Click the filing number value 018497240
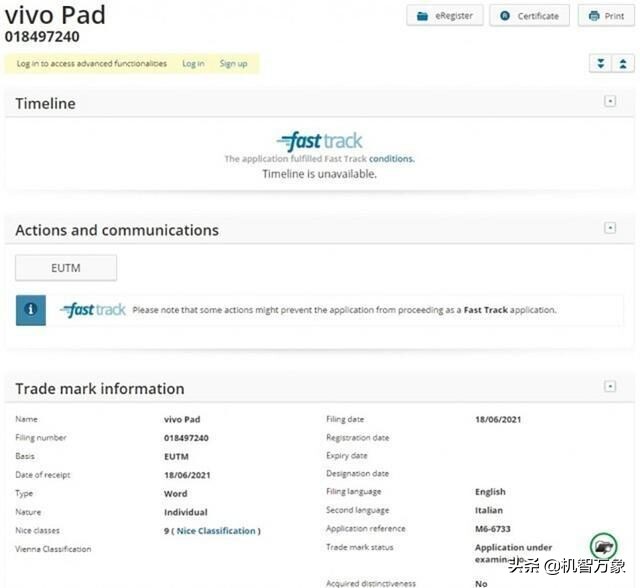The height and width of the screenshot is (588, 640). [186, 438]
